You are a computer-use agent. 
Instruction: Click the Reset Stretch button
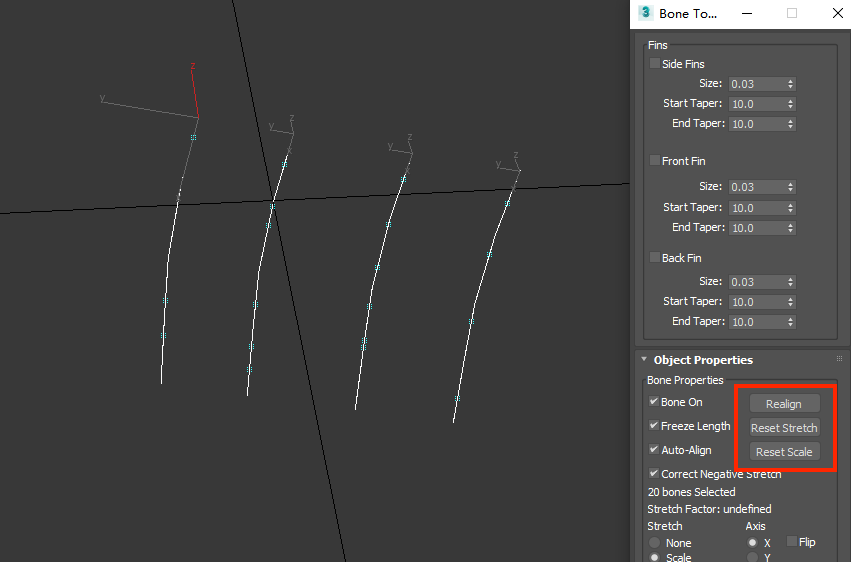tap(784, 427)
